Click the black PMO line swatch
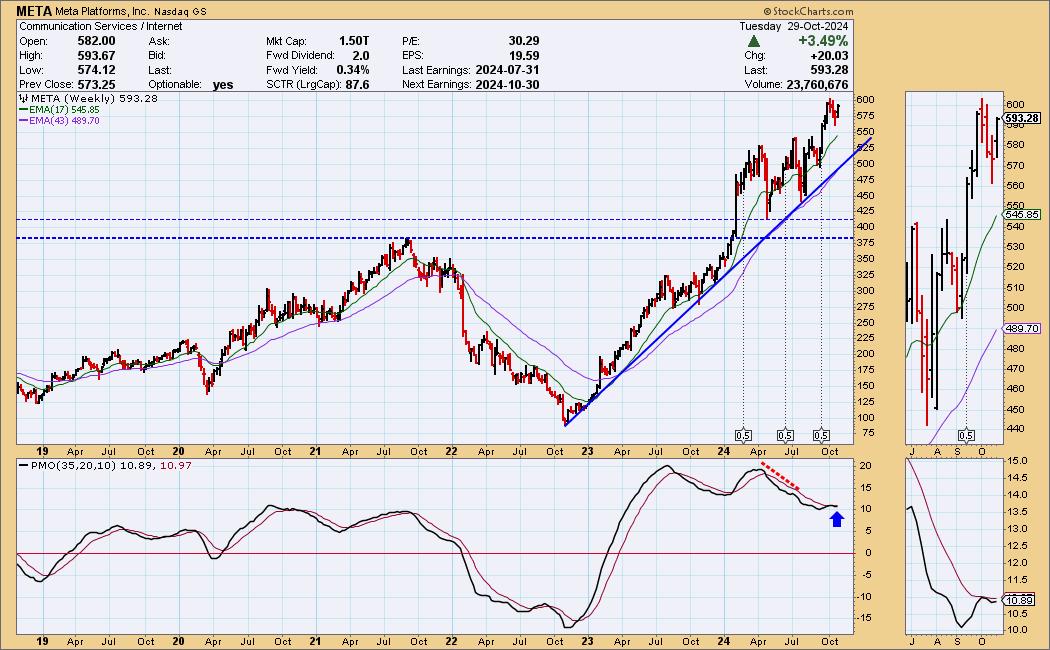 (x=24, y=465)
